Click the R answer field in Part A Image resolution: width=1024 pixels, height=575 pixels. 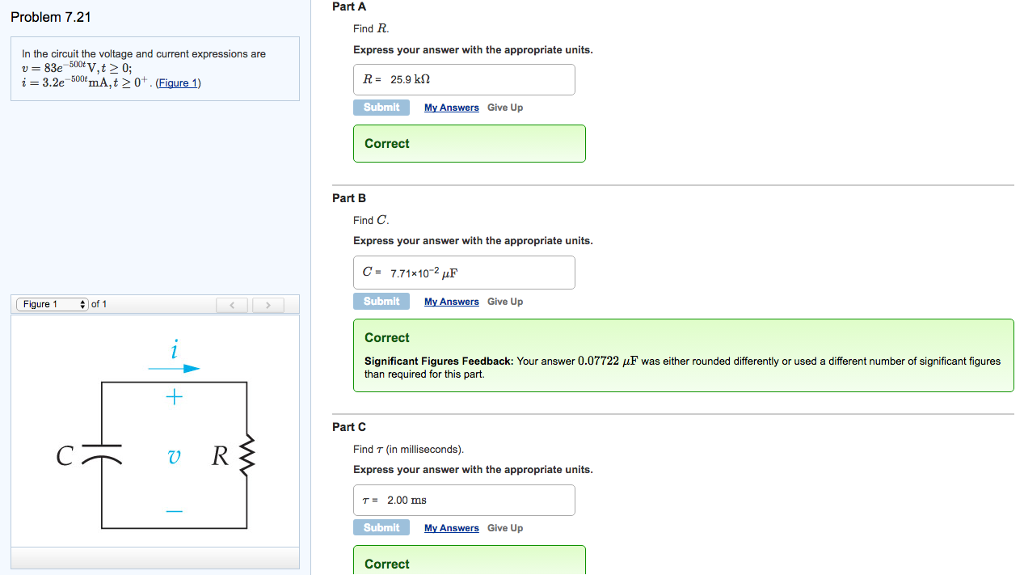(464, 80)
